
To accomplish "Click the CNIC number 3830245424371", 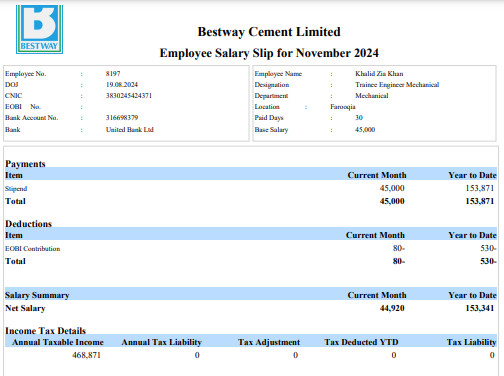I will click(x=129, y=96).
